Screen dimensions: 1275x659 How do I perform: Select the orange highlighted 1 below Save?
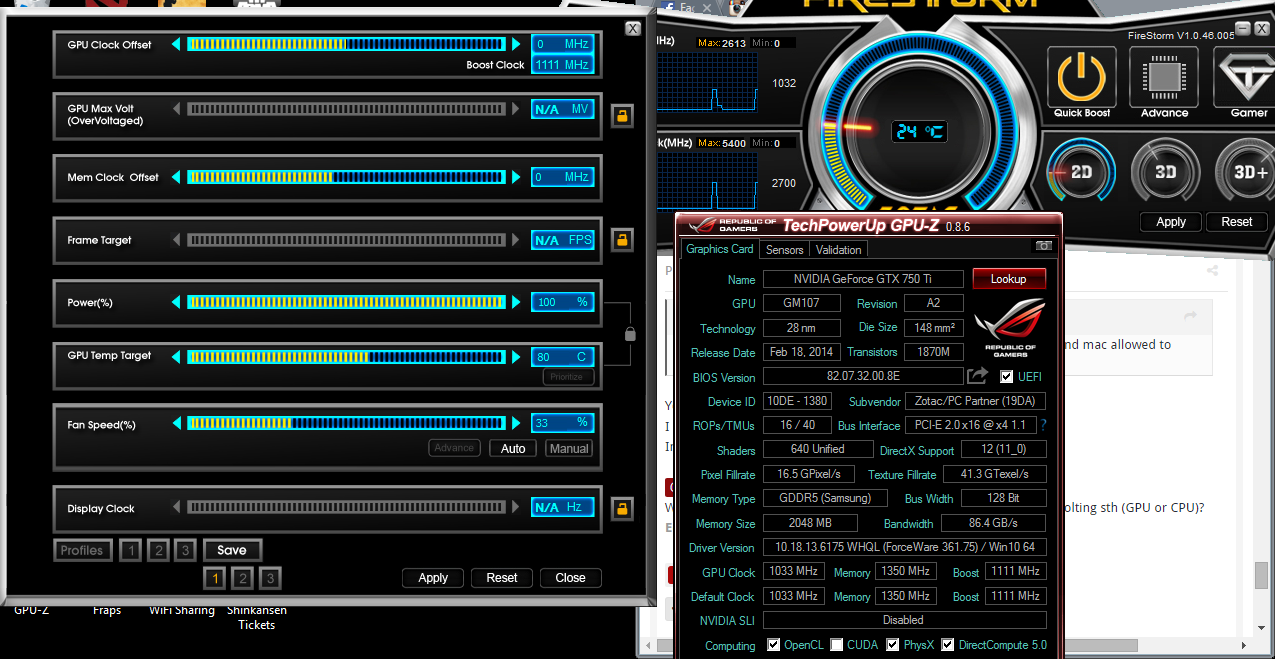214,578
